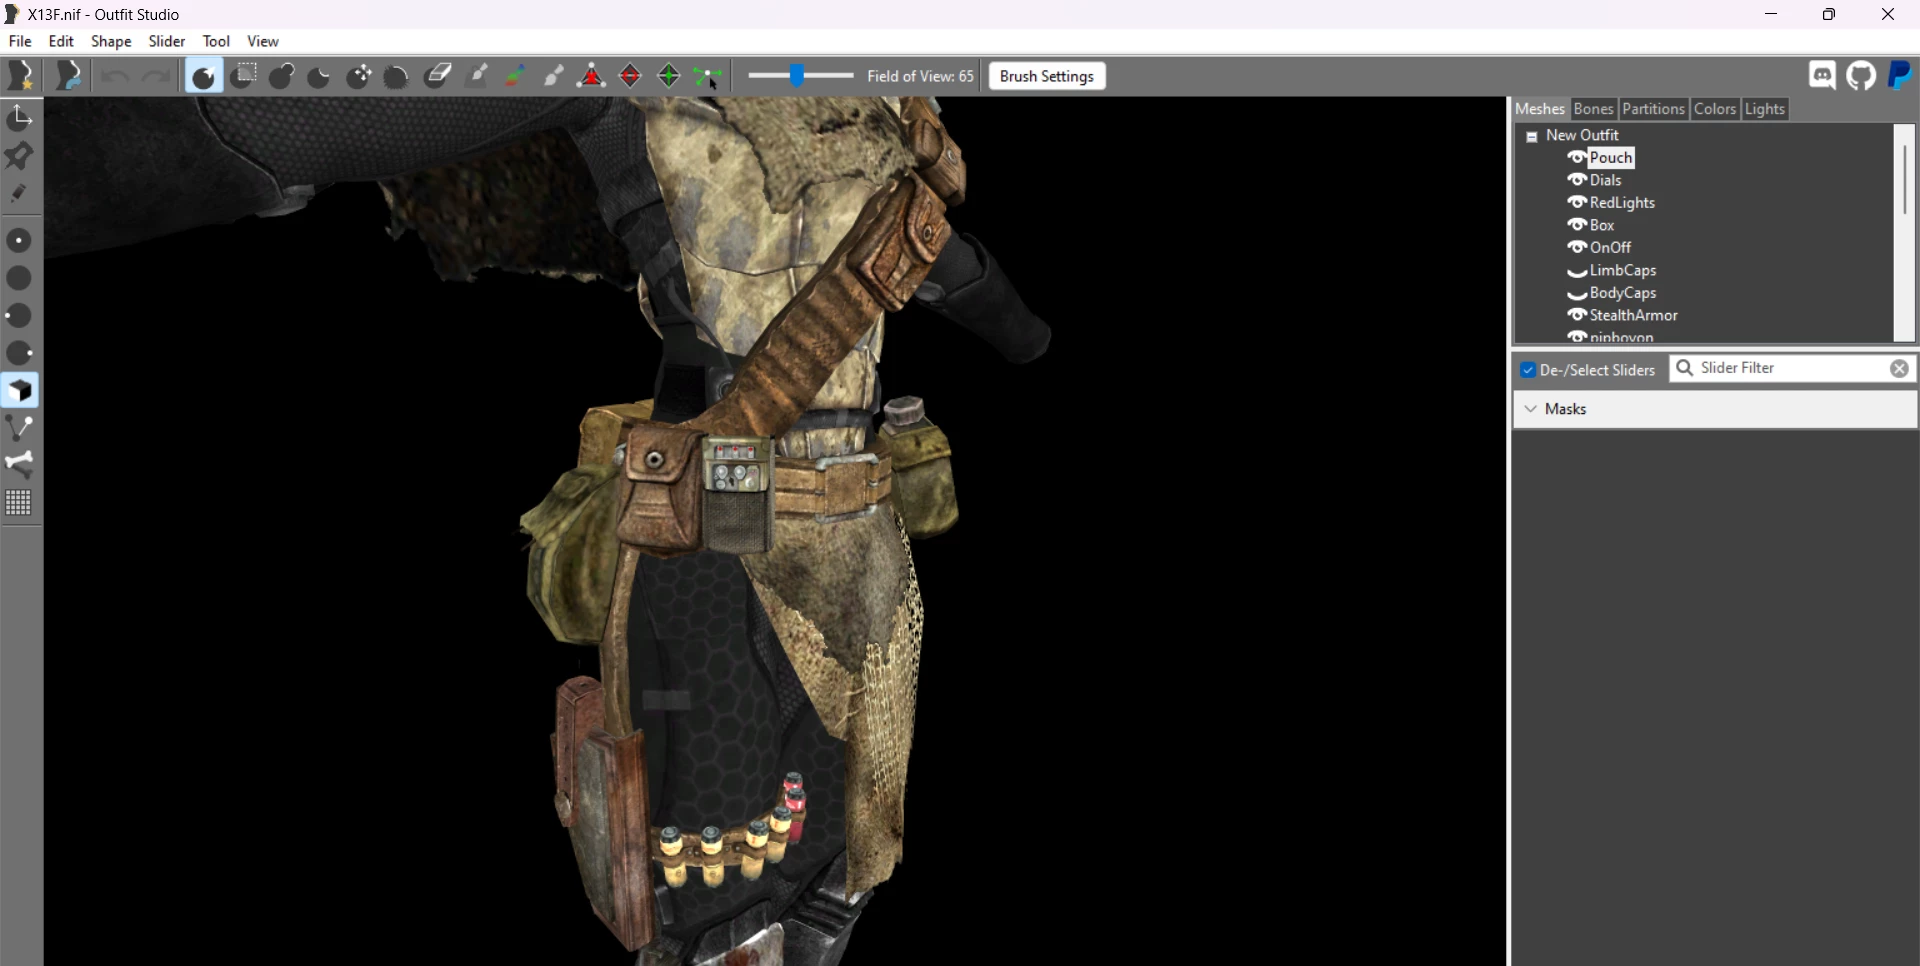1920x966 pixels.
Task: Expand the Masks section chevron
Action: tap(1531, 409)
